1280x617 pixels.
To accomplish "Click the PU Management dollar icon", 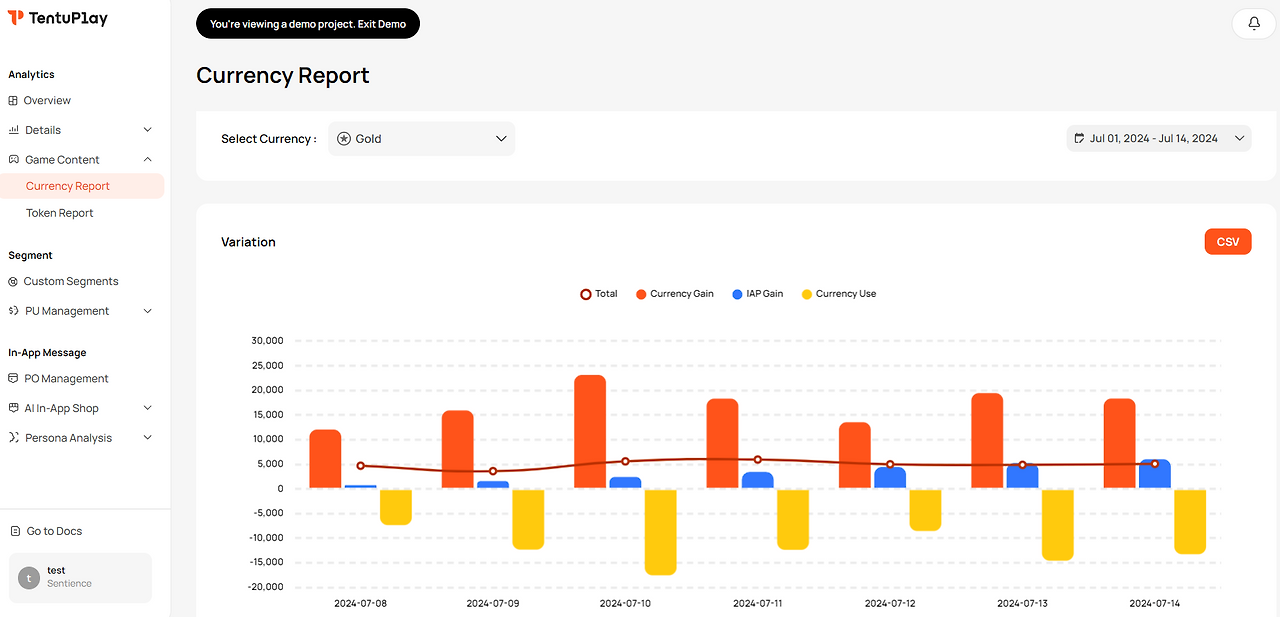I will tap(14, 311).
